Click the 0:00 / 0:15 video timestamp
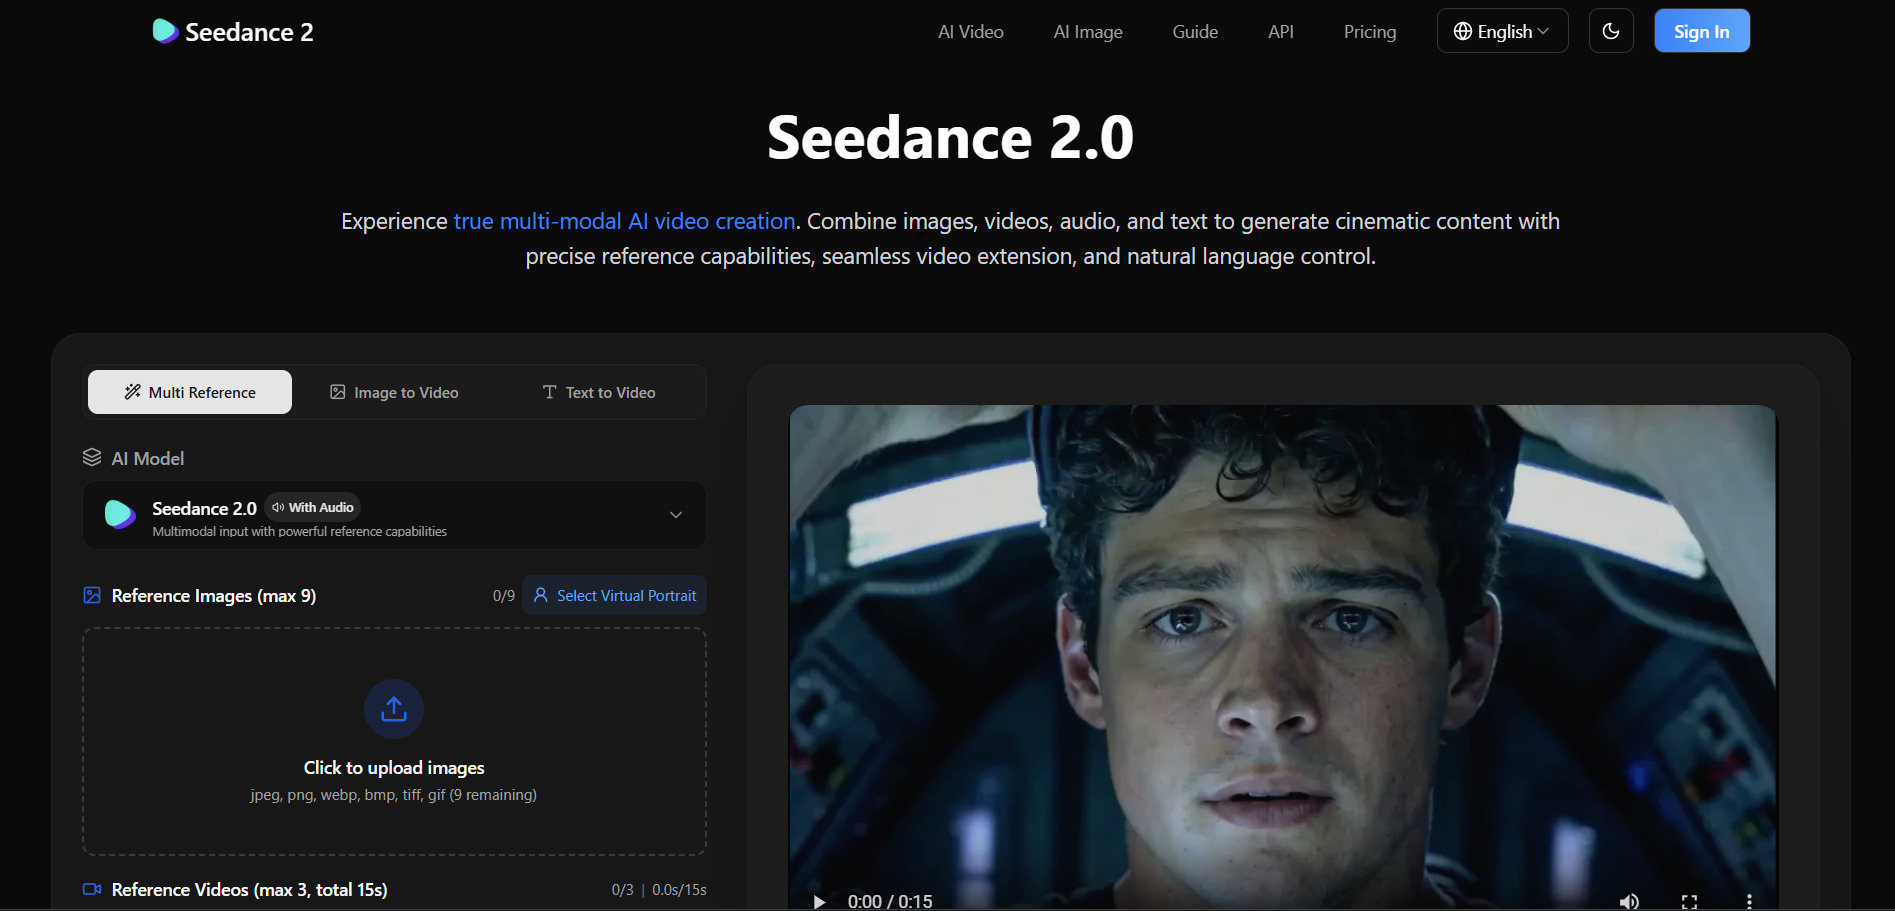 890,901
